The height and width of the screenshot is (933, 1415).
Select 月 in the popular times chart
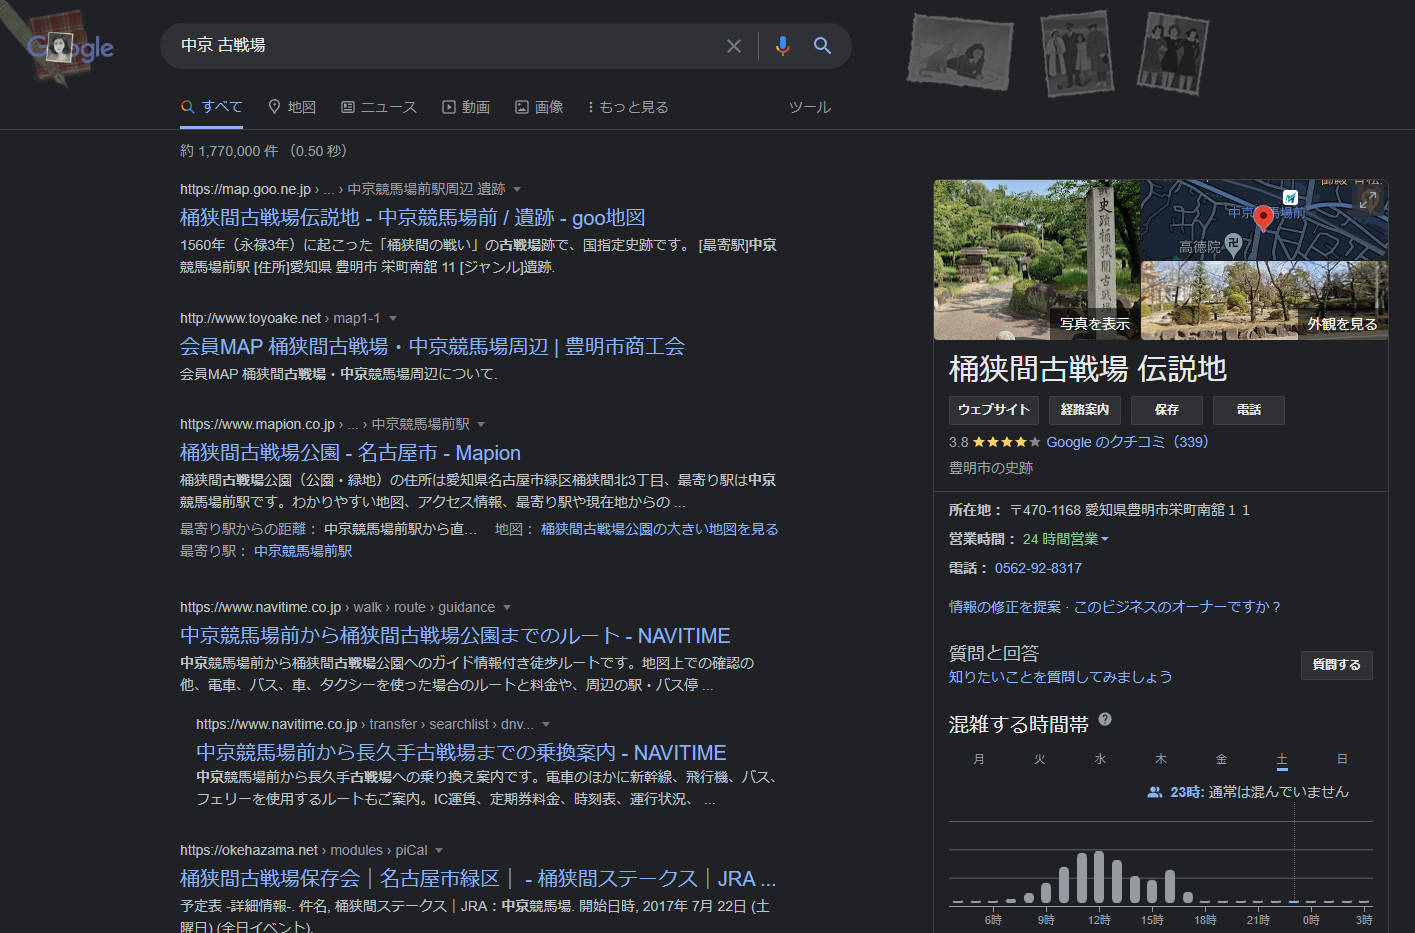tap(979, 760)
